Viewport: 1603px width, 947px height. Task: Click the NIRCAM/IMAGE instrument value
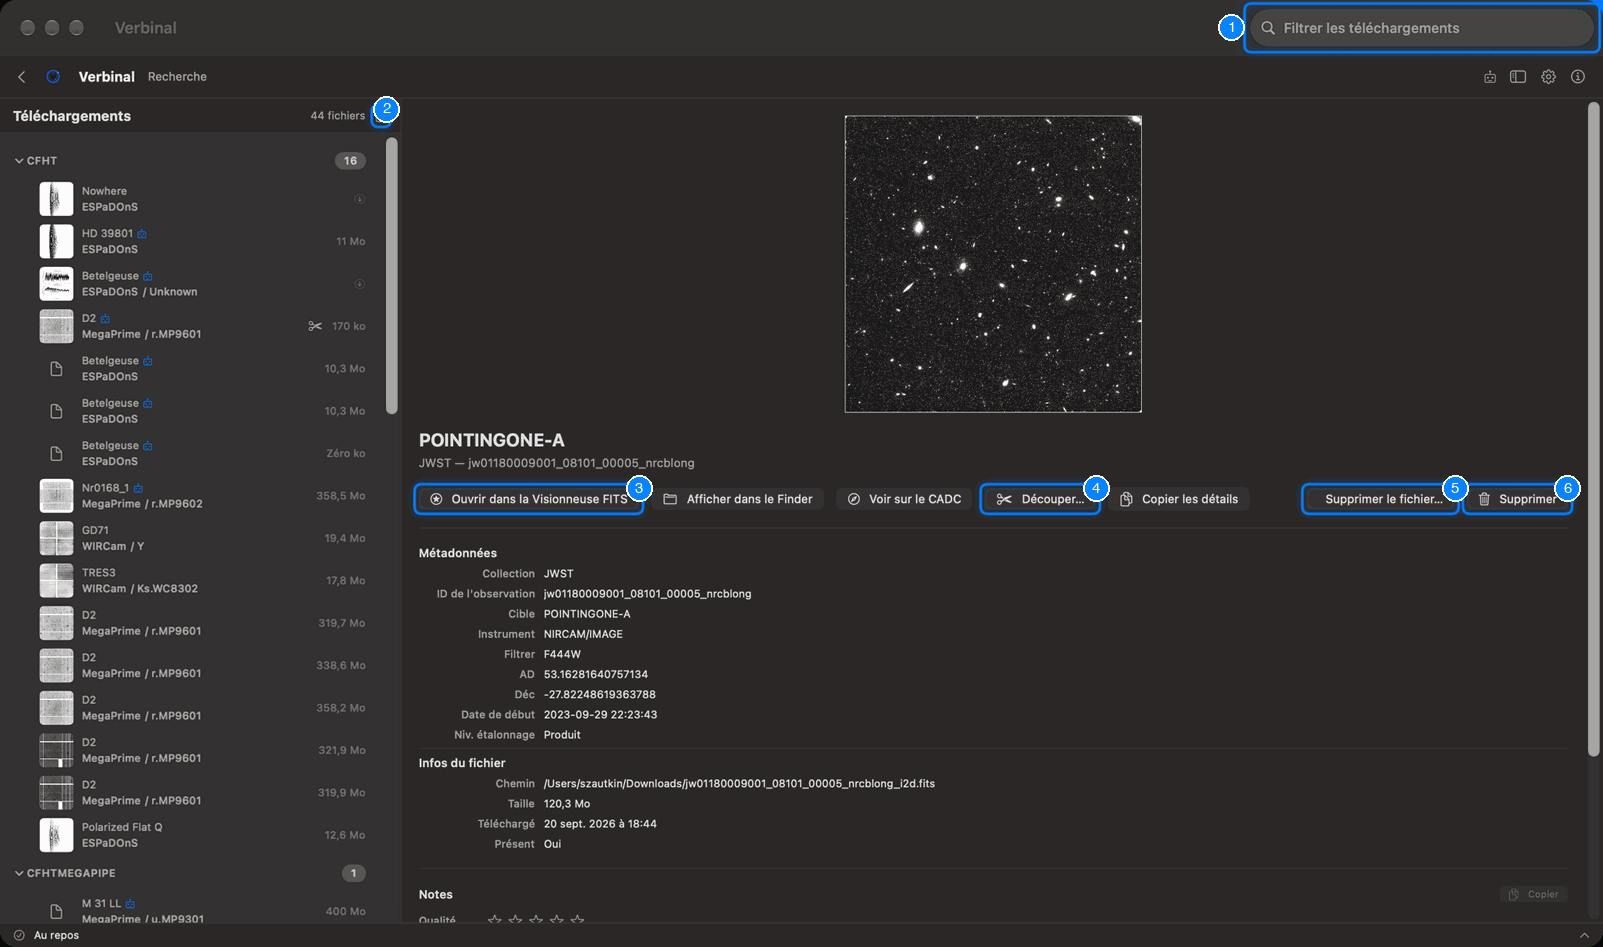pyautogui.click(x=583, y=635)
